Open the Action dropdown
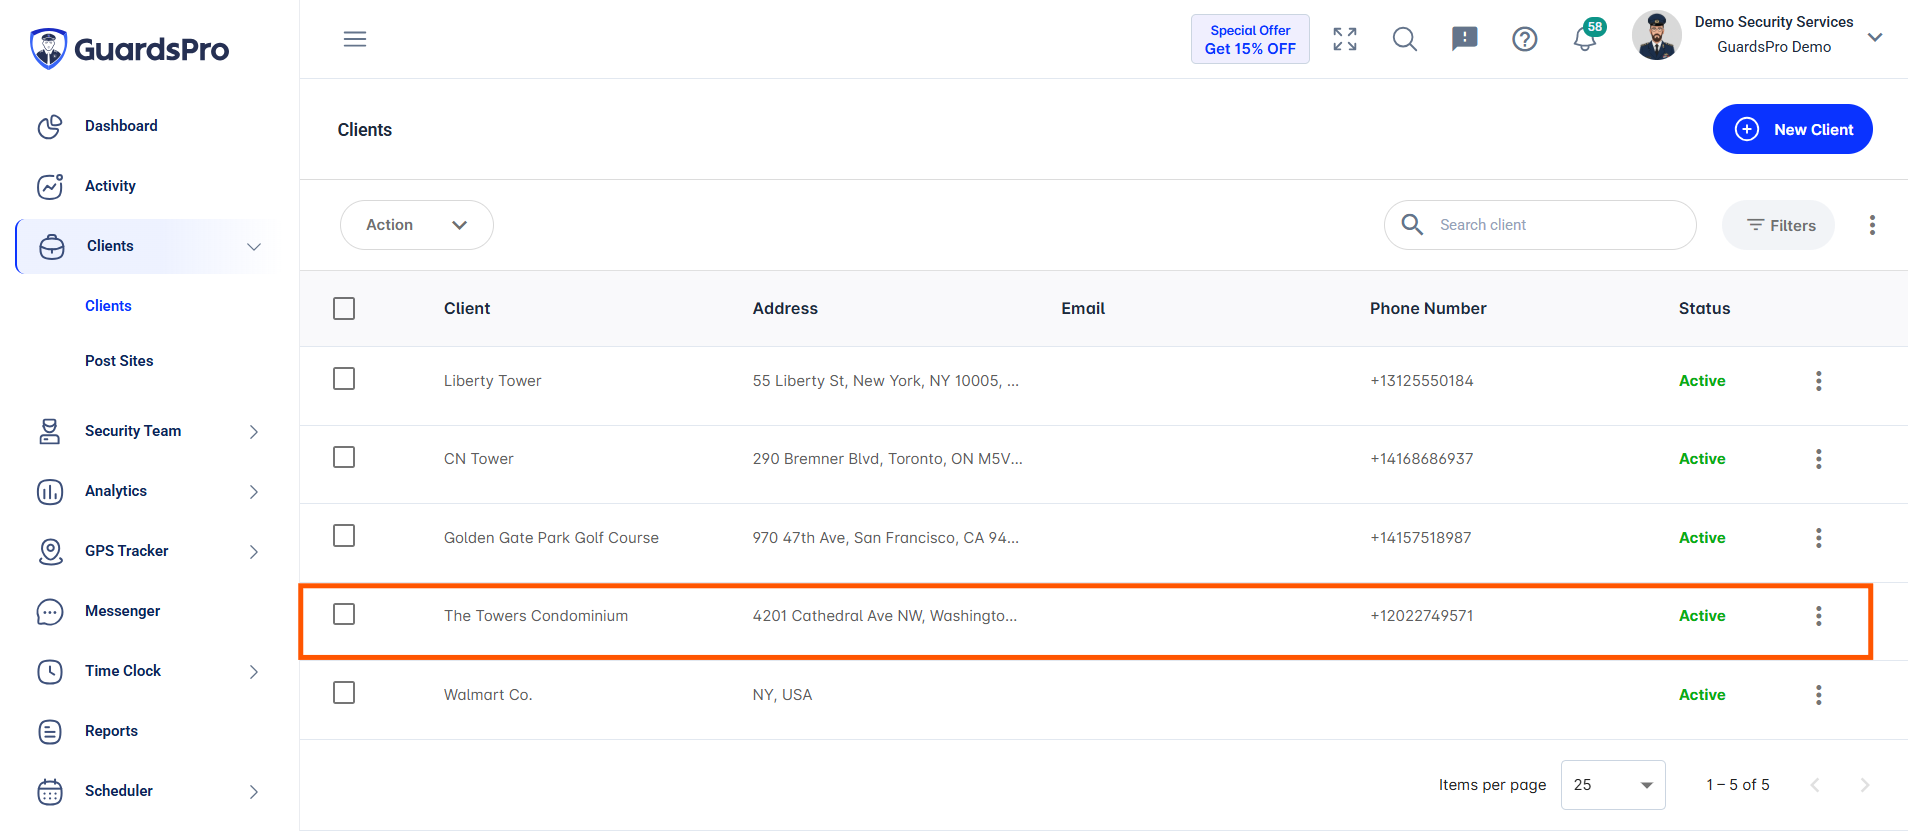The image size is (1908, 831). (x=417, y=225)
